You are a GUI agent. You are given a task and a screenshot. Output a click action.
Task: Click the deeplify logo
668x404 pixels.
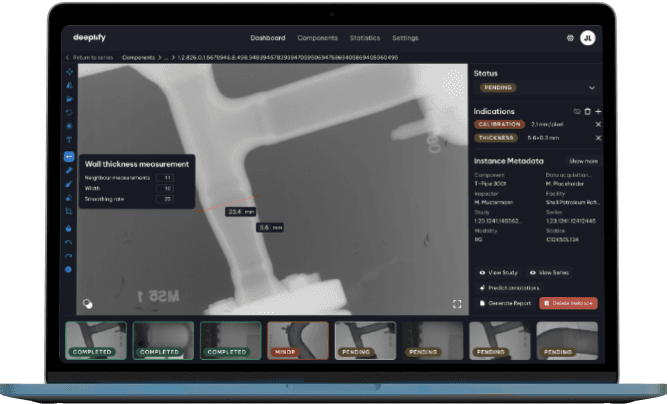point(89,38)
